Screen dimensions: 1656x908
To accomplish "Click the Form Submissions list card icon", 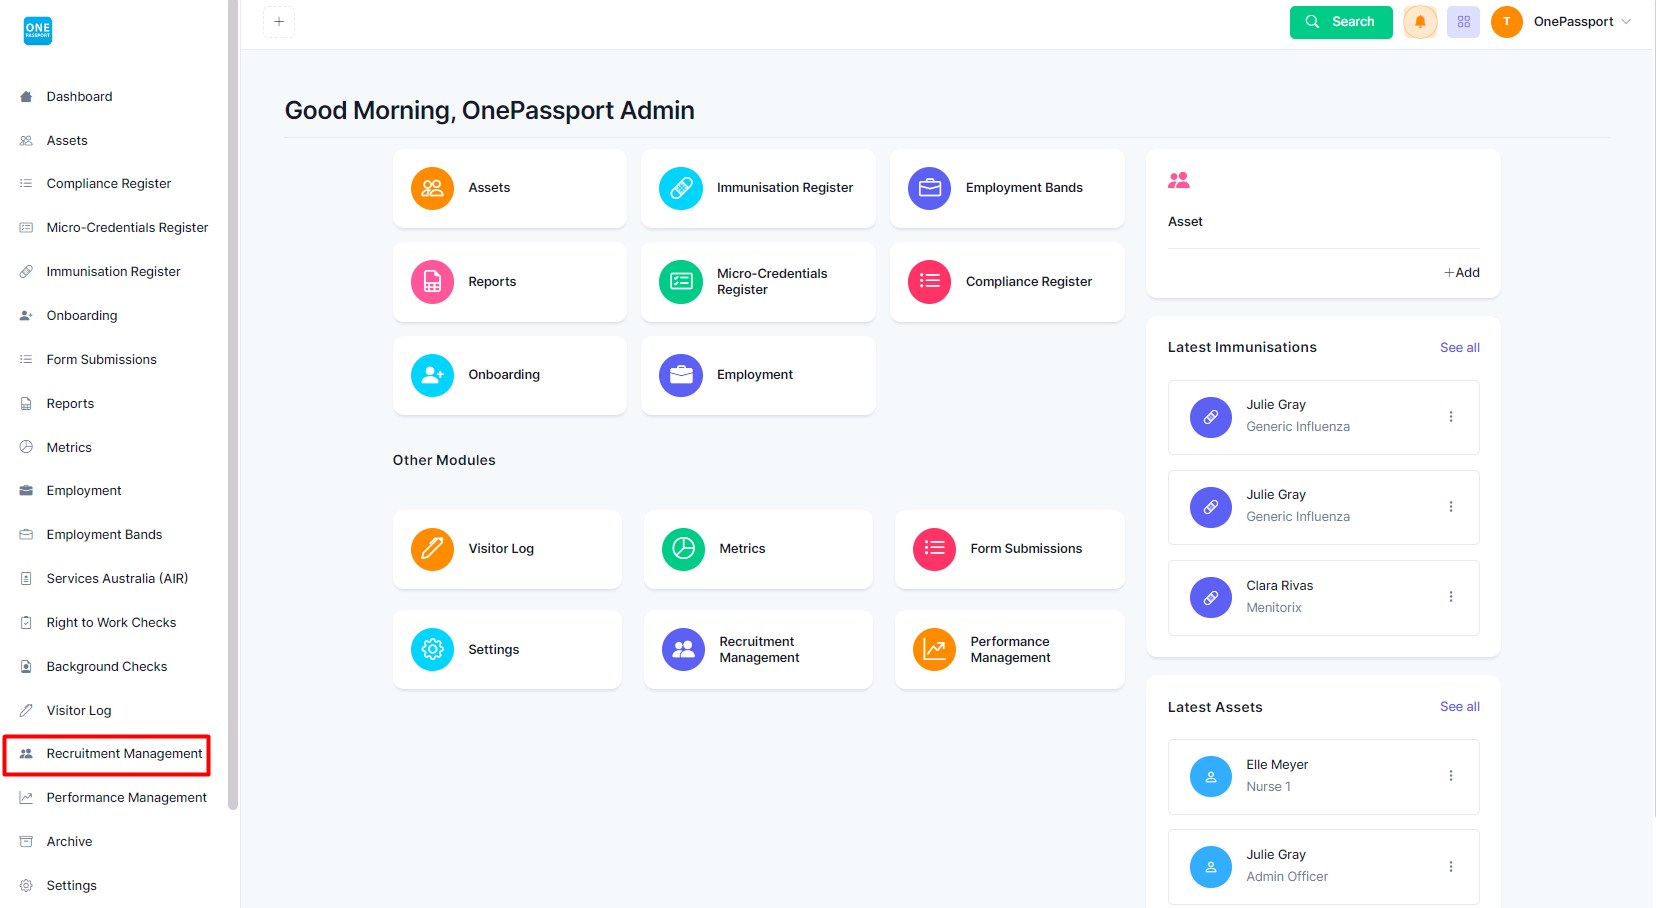I will (934, 549).
